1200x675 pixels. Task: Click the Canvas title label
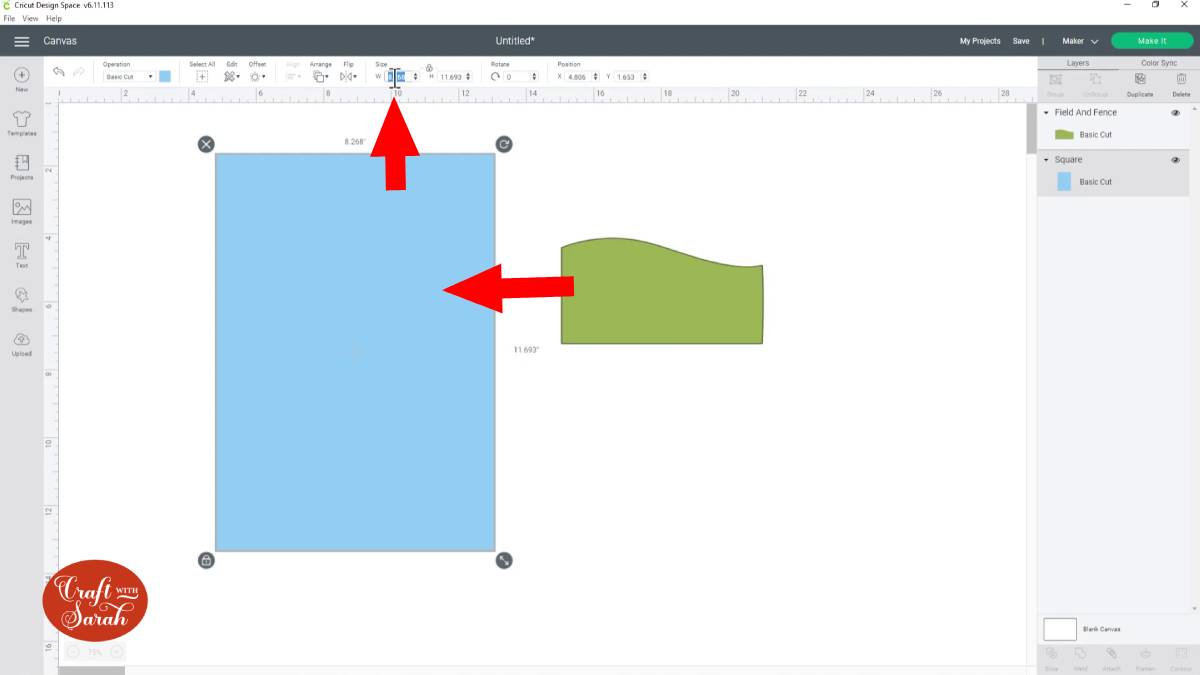click(x=60, y=41)
